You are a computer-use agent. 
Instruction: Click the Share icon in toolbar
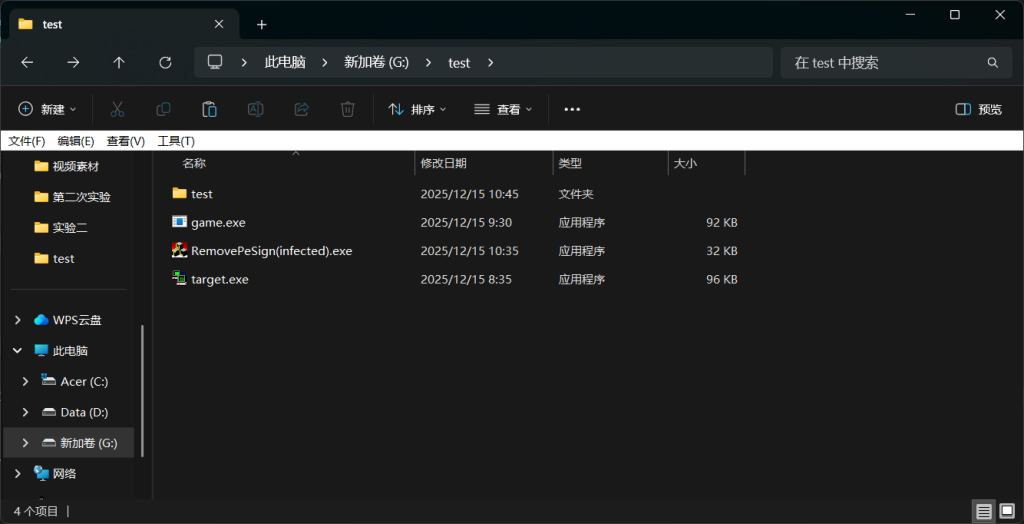click(301, 109)
